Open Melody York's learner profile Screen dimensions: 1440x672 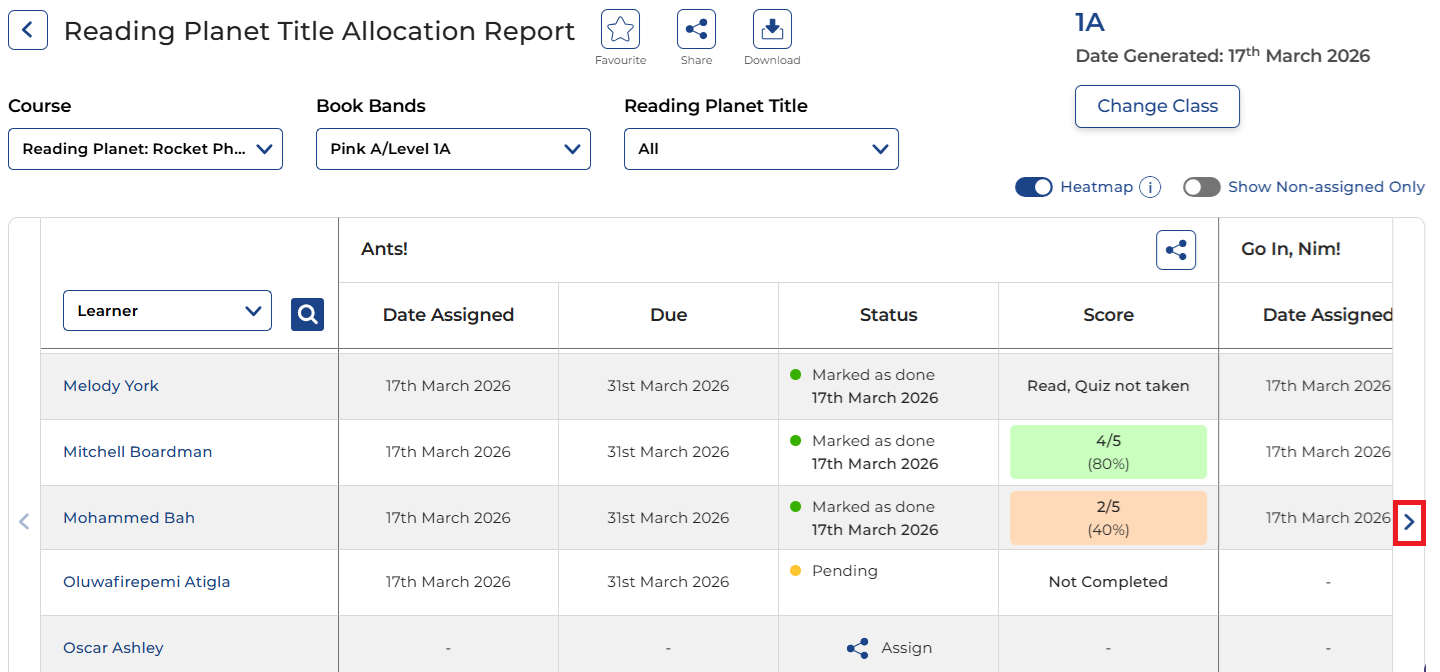111,386
